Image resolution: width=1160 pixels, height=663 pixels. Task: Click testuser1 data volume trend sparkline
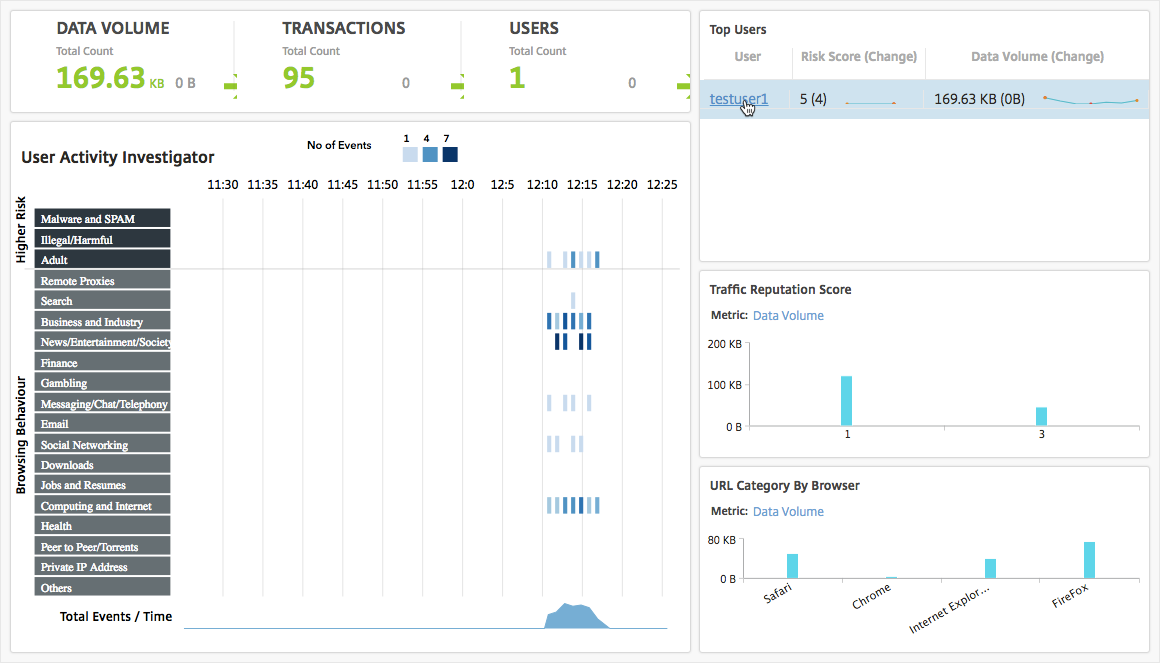point(1091,100)
